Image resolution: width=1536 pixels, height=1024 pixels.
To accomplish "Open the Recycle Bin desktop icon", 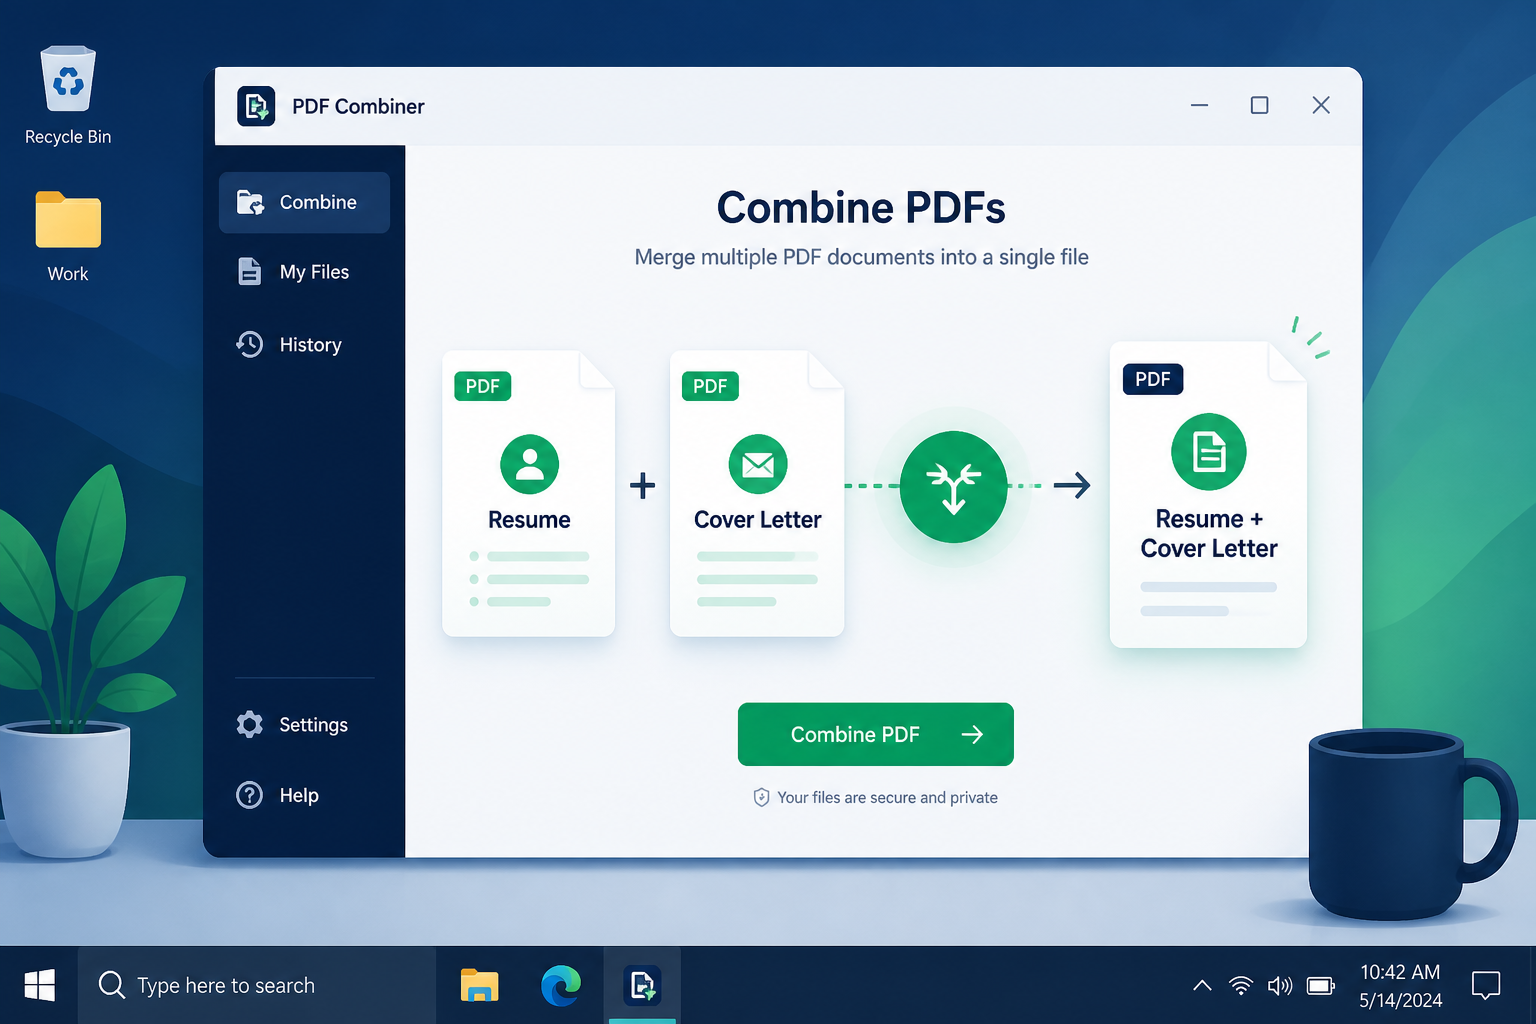I will click(x=68, y=96).
